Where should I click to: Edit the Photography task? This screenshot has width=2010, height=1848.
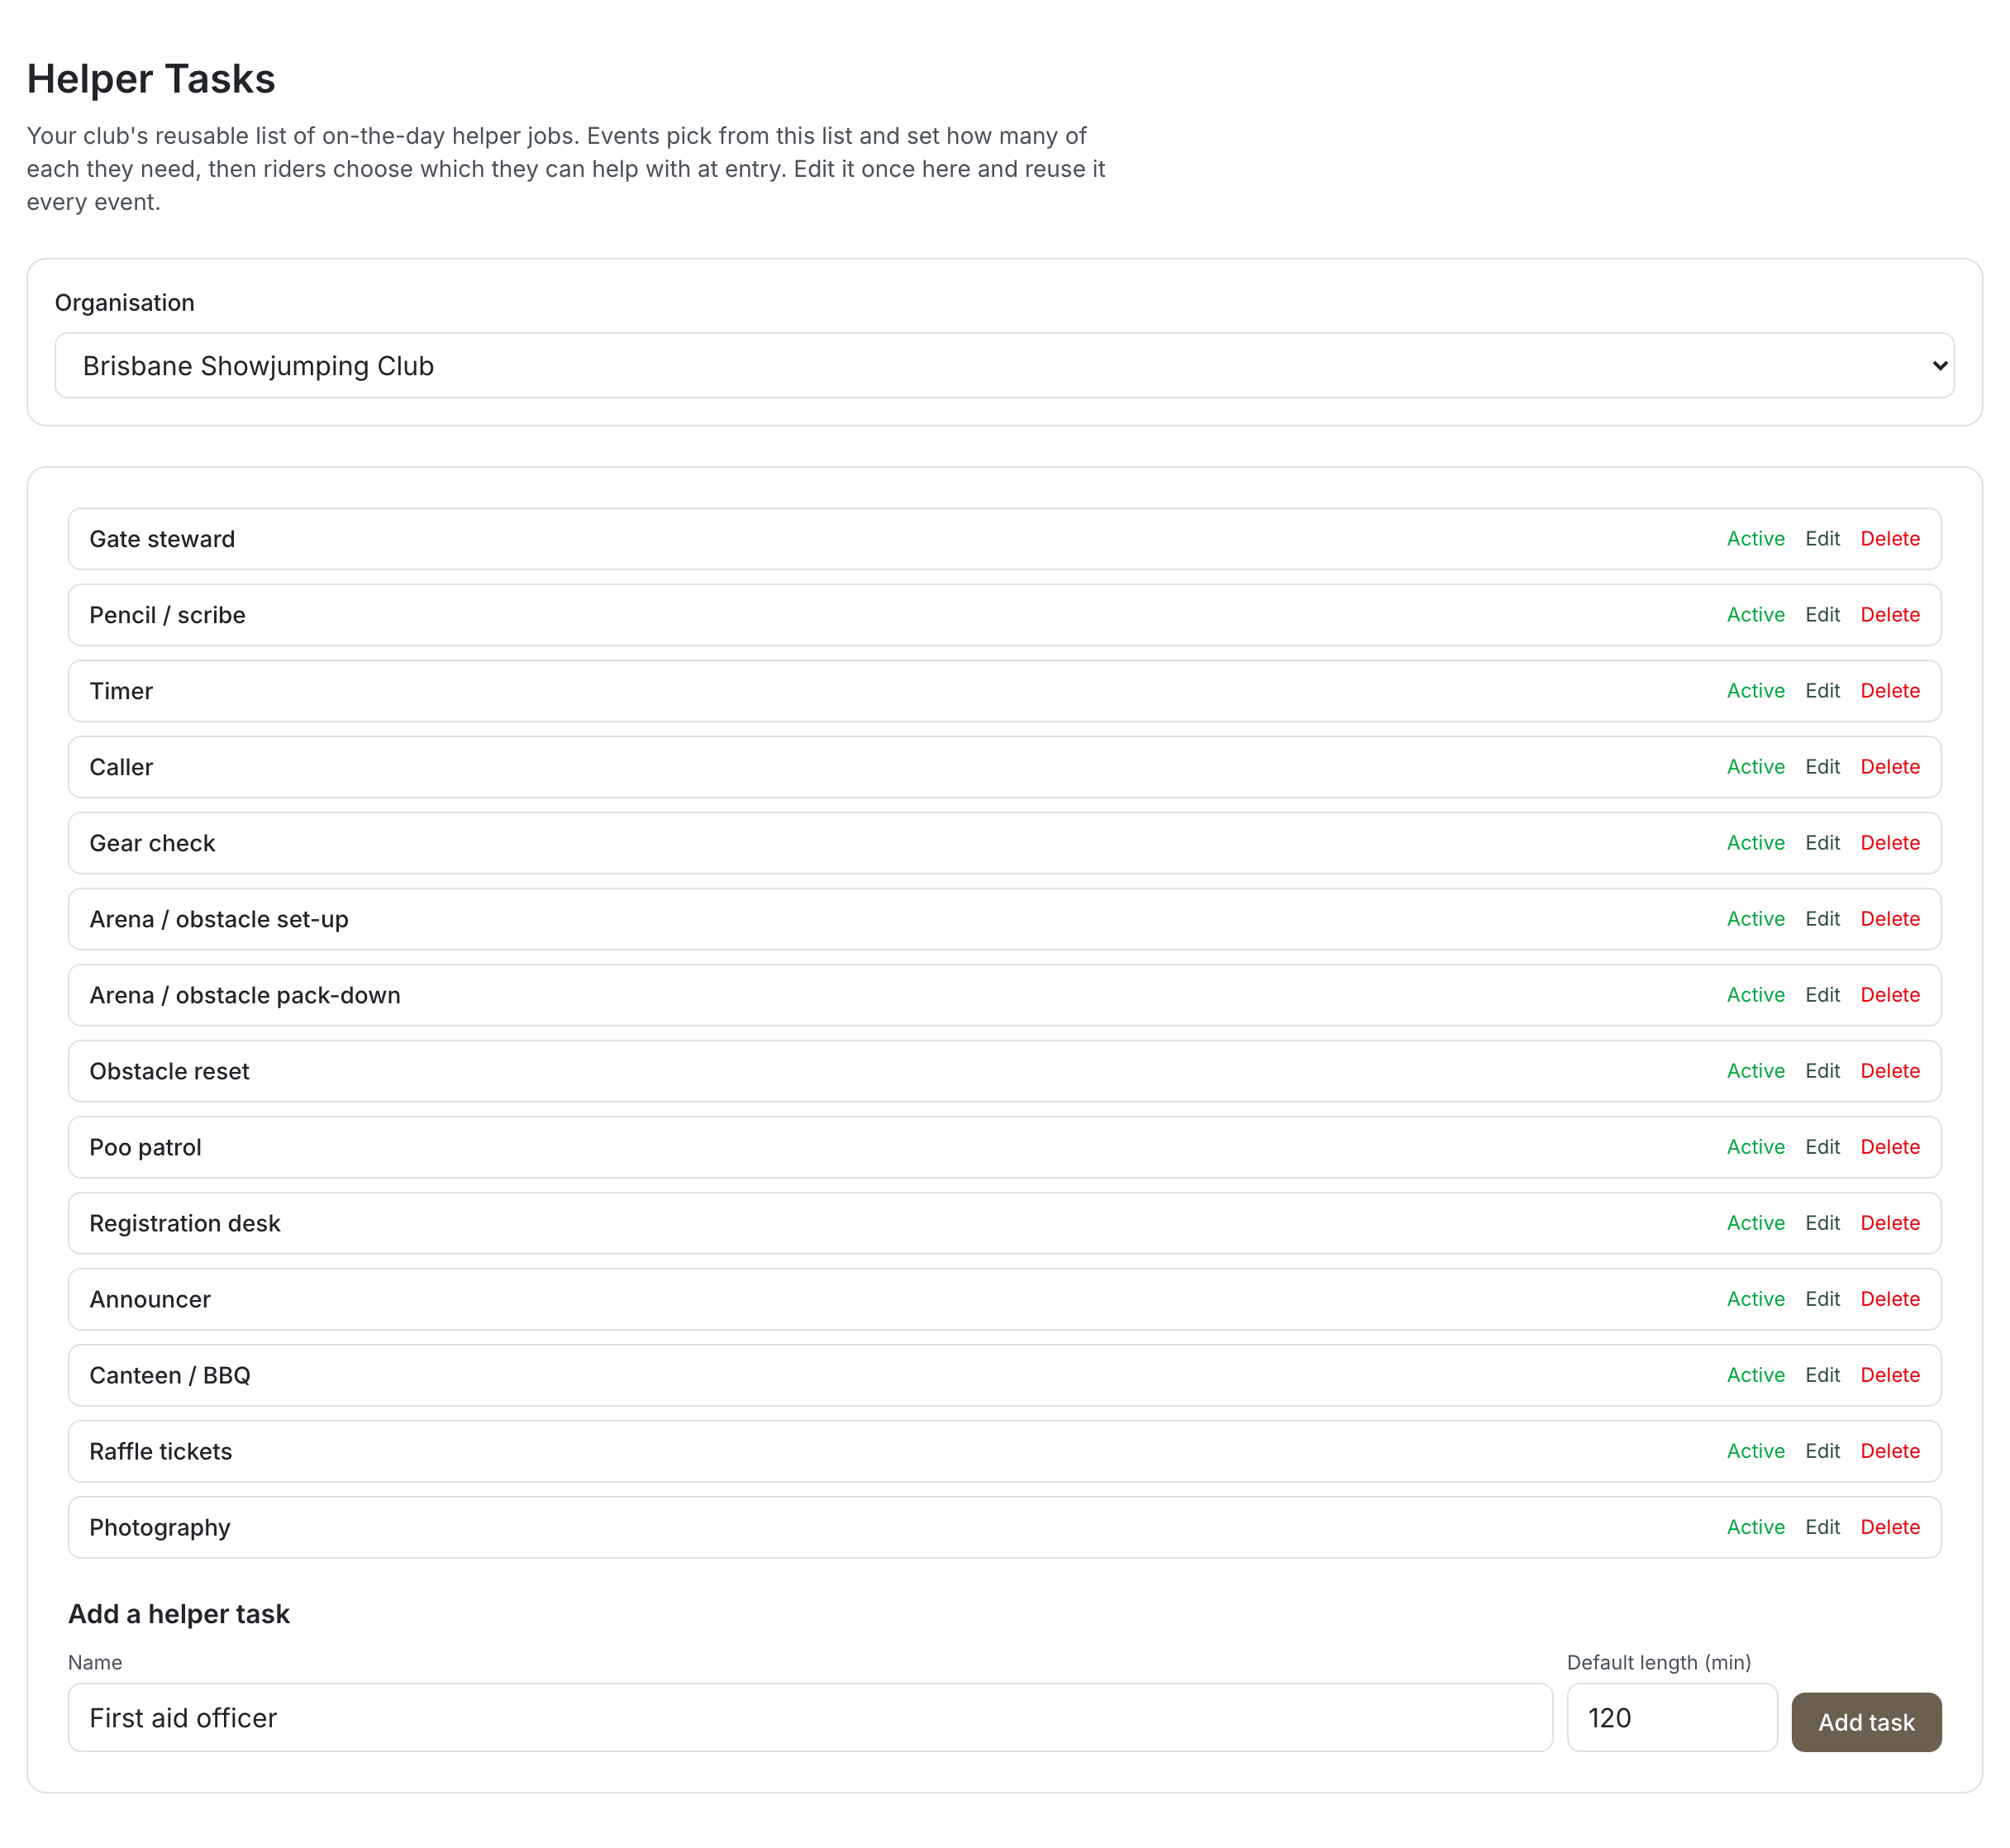1822,1527
